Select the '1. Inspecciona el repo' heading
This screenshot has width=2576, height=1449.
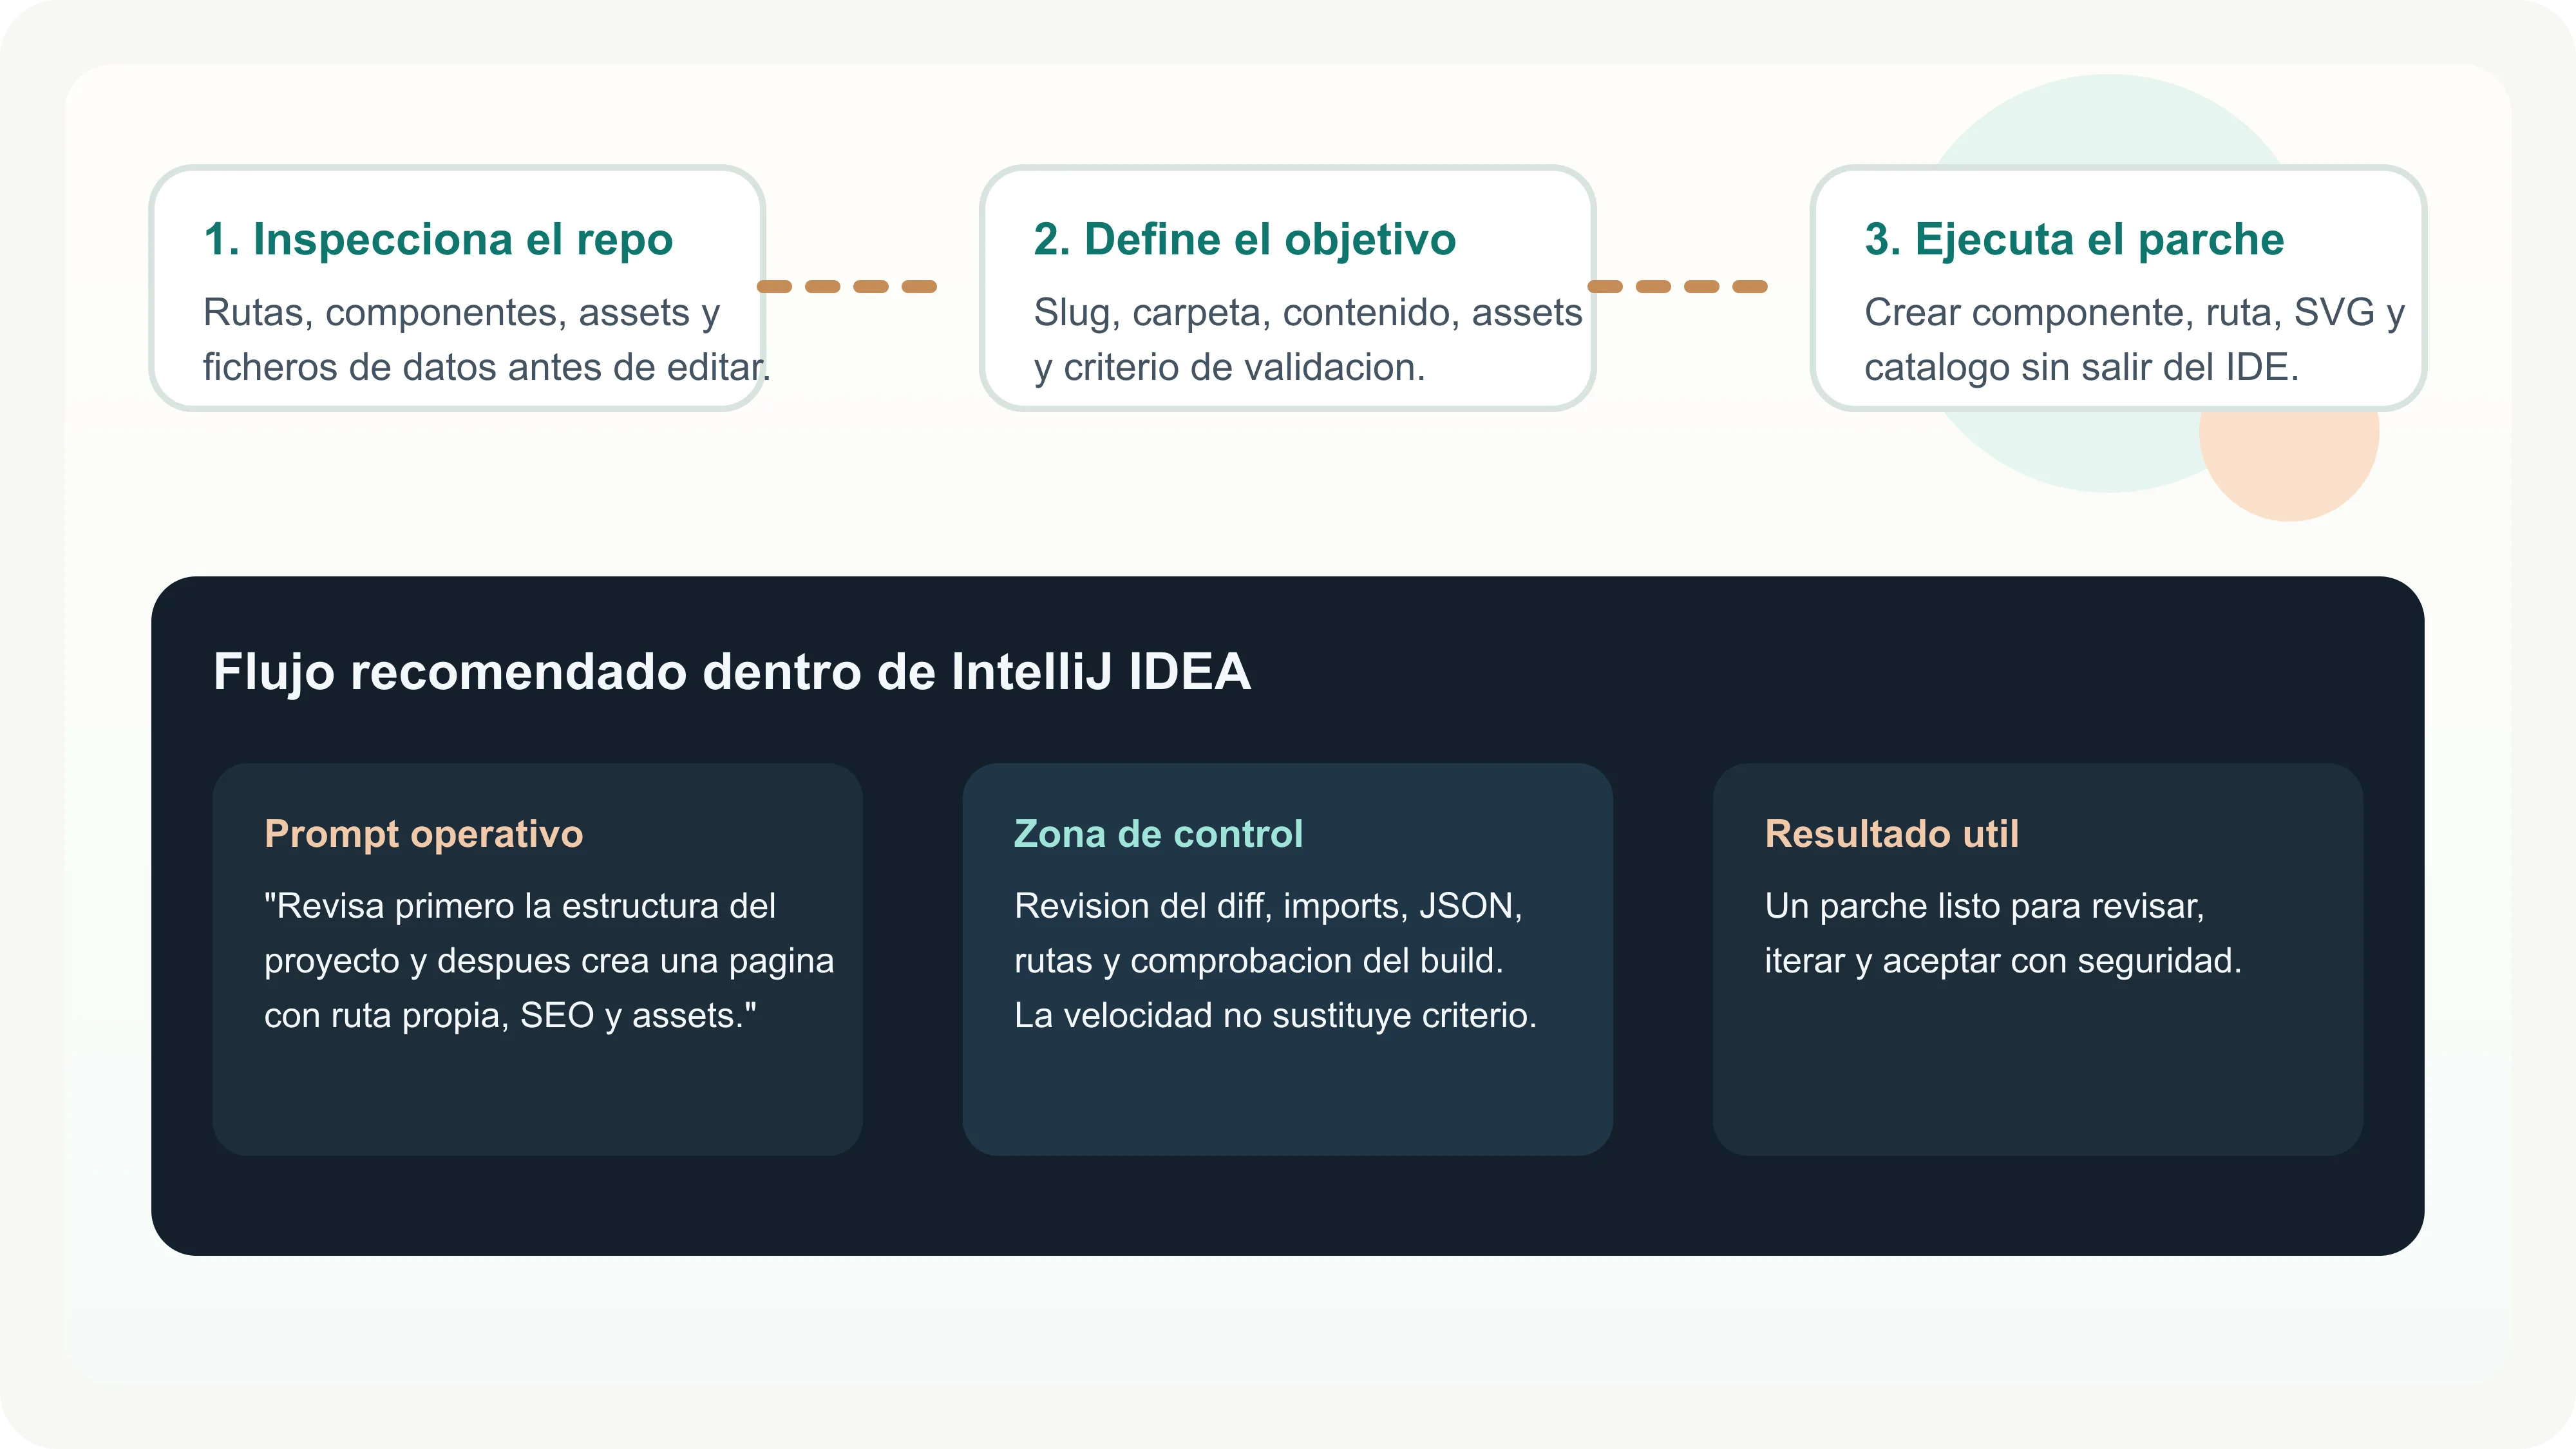(438, 240)
